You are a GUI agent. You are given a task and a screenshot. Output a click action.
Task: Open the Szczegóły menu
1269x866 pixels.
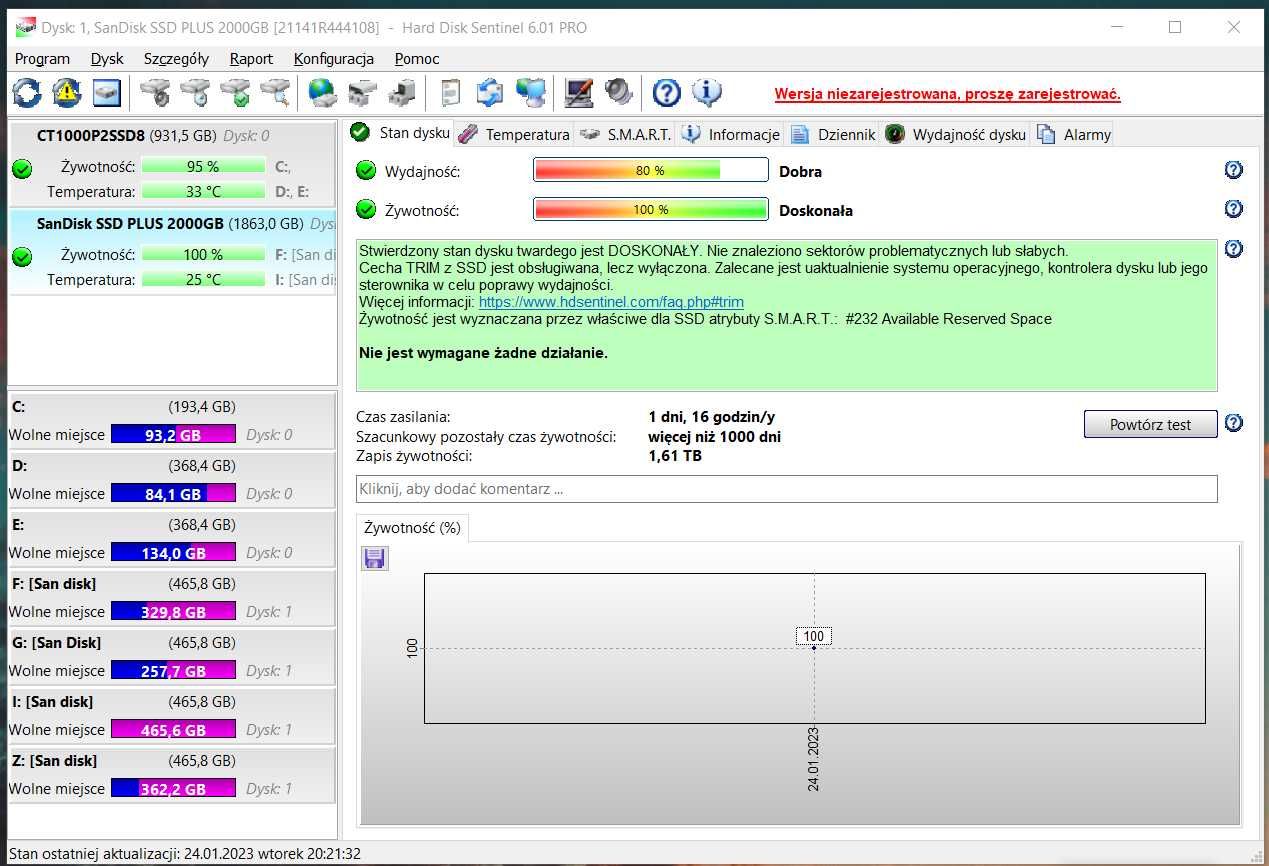176,59
